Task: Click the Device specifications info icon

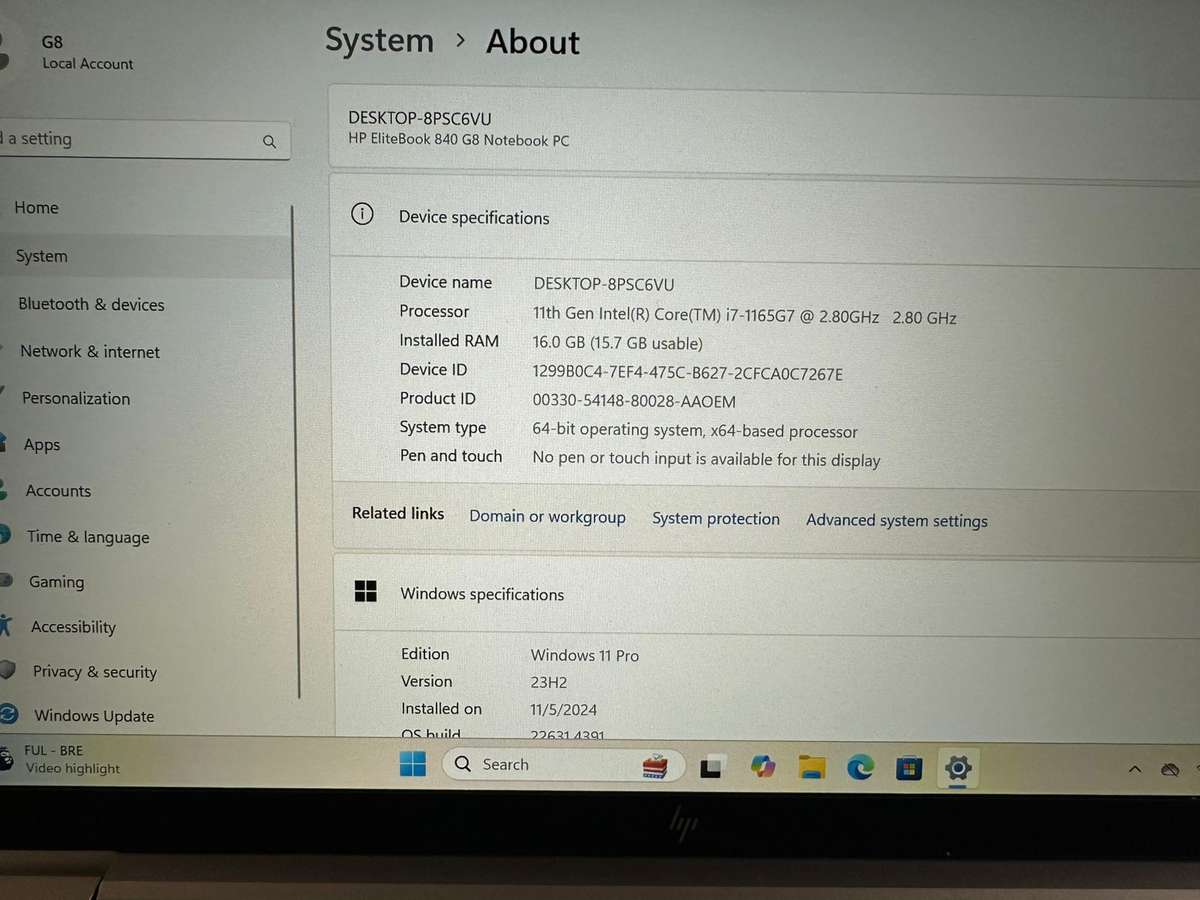Action: tap(362, 214)
